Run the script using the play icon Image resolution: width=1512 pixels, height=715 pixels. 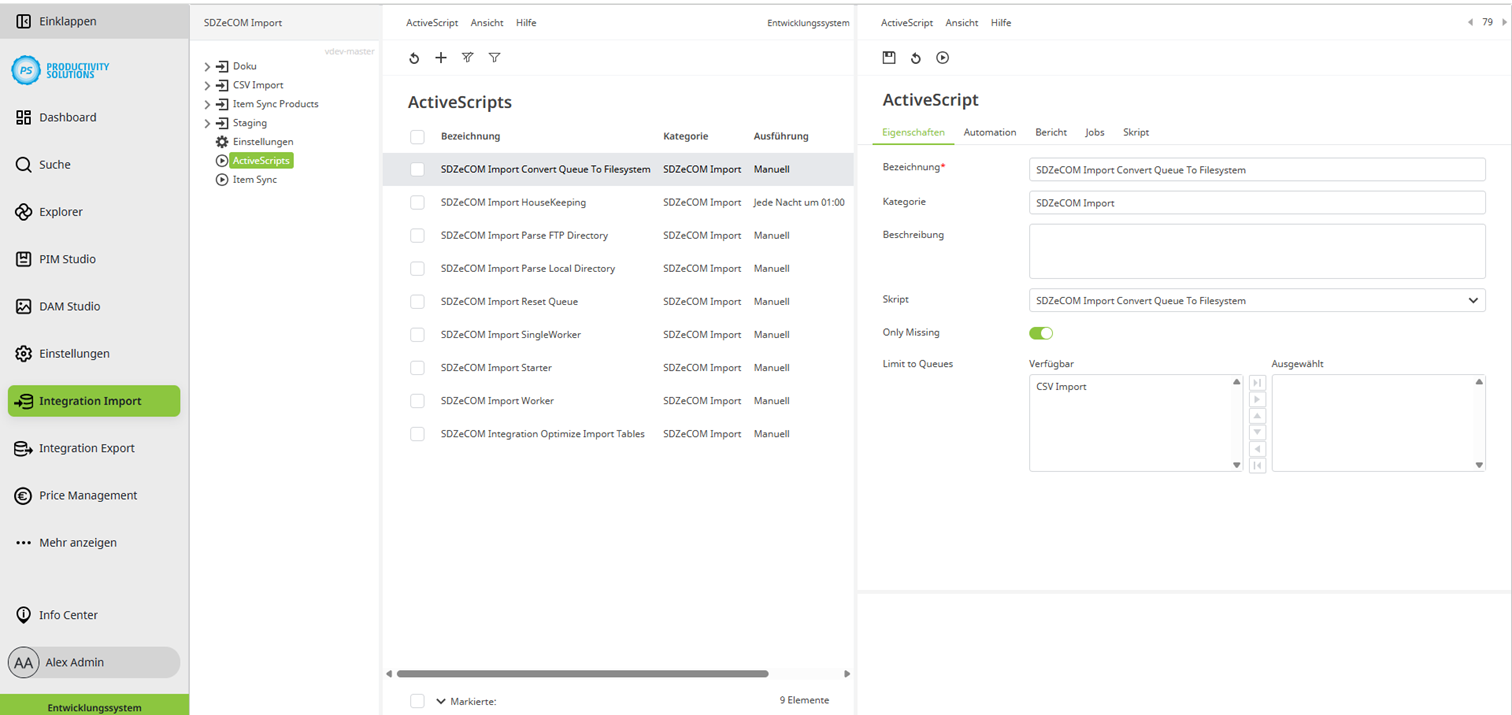(x=942, y=58)
